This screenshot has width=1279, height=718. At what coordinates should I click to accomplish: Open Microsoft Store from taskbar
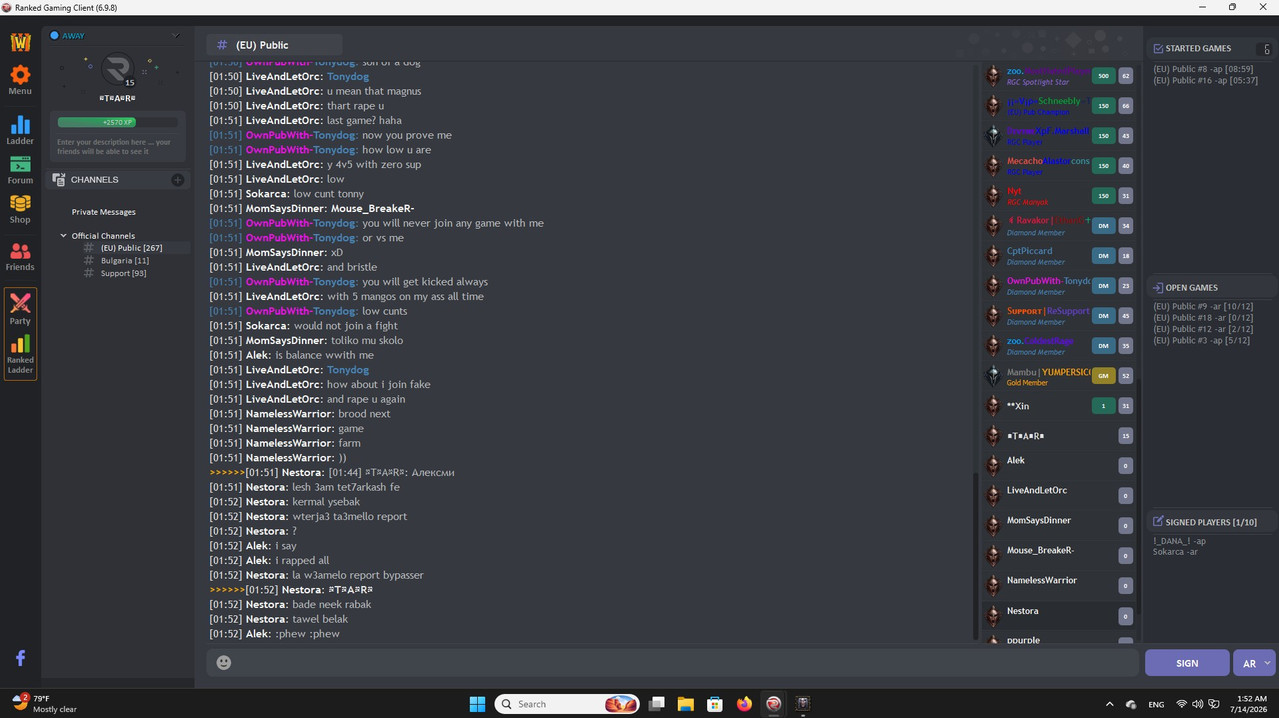point(714,704)
